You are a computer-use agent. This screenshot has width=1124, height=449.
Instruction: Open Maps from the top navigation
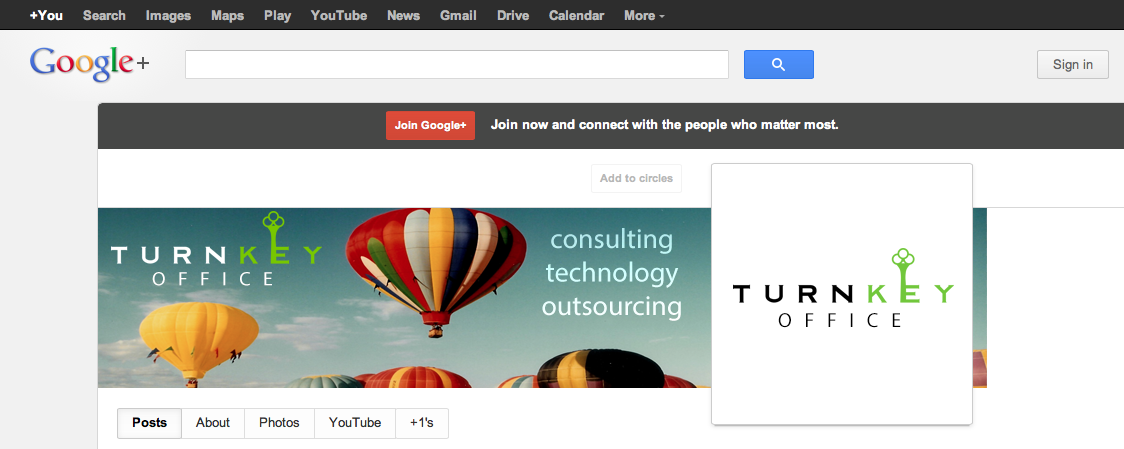tap(227, 16)
